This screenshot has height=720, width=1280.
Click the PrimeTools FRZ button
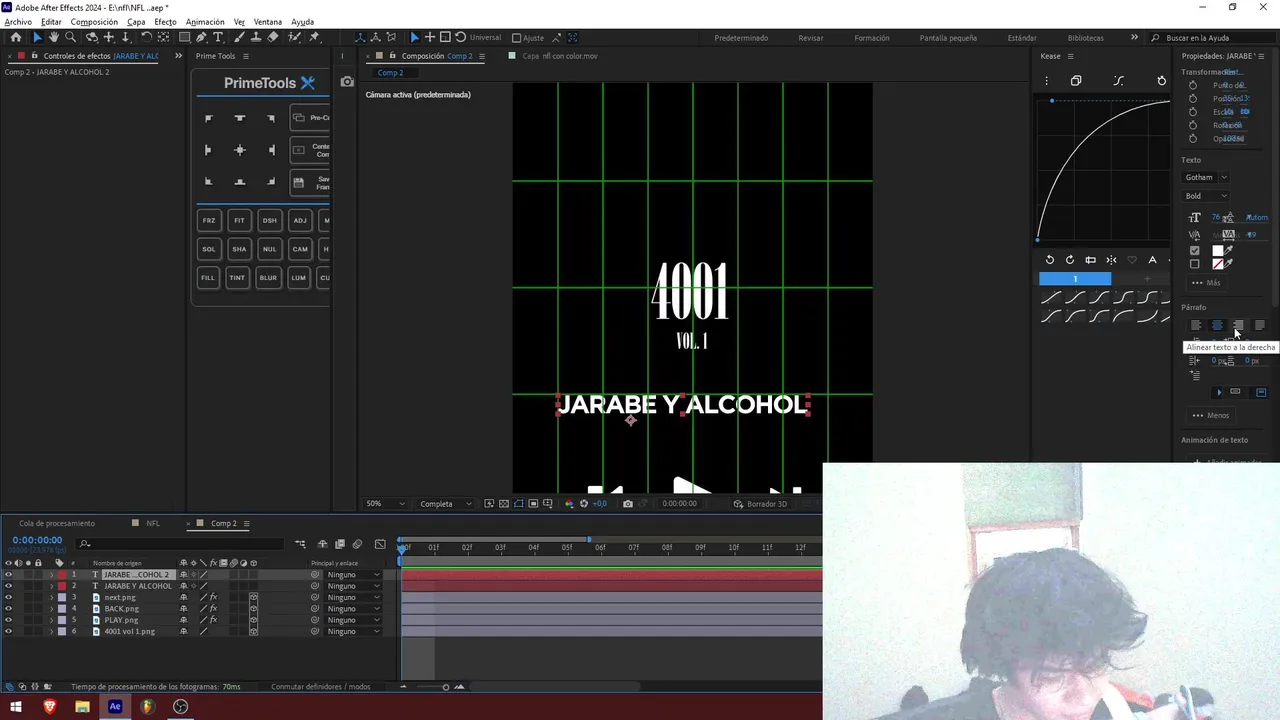tap(208, 220)
